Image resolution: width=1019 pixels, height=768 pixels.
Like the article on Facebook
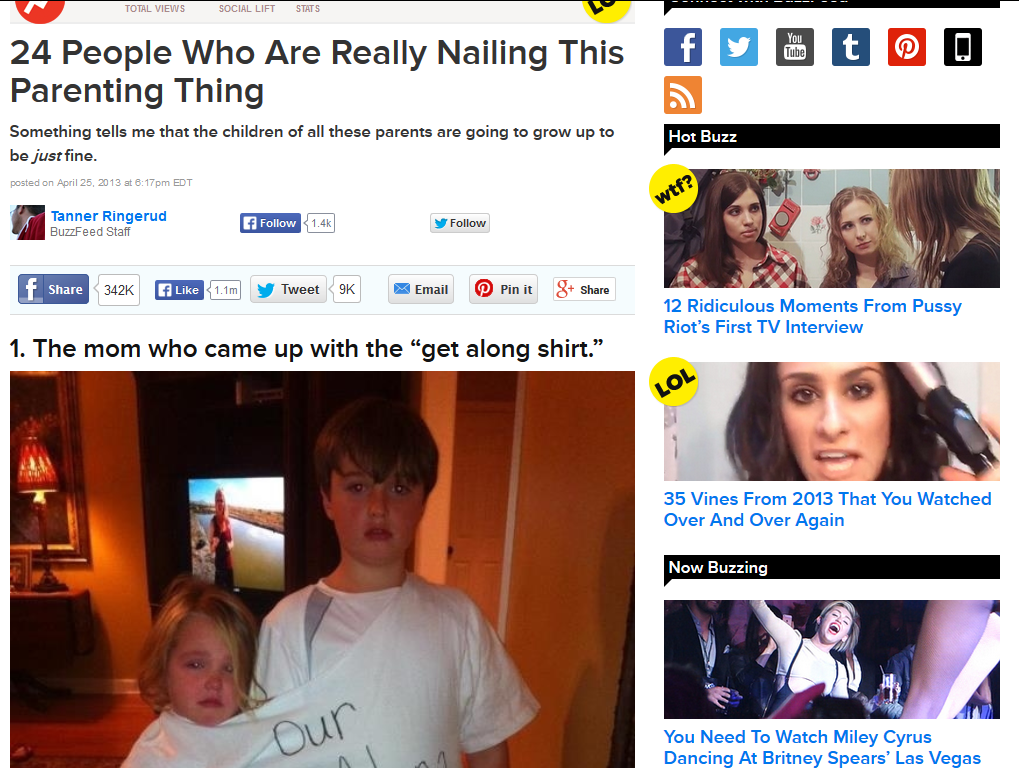(x=179, y=290)
